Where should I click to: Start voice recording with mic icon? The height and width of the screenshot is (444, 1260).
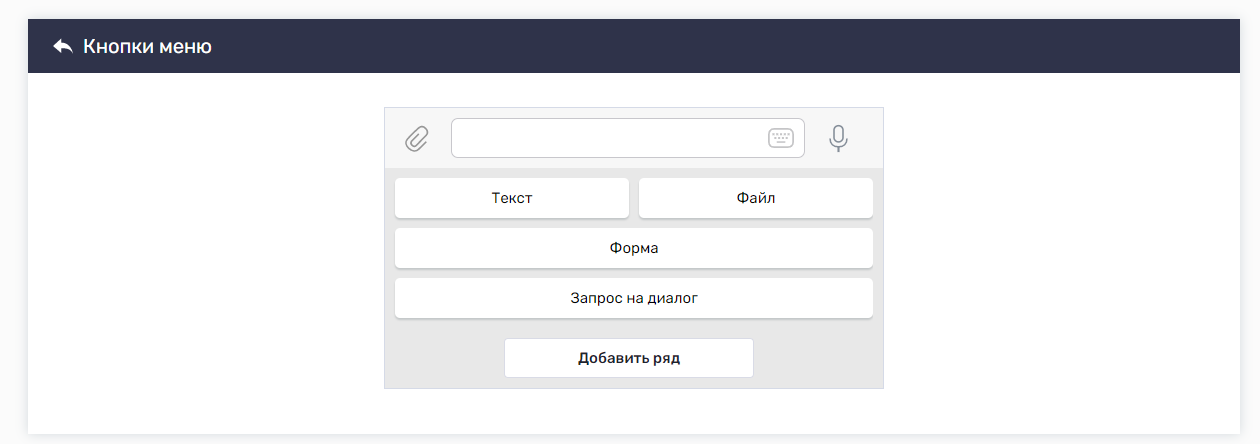[x=839, y=138]
